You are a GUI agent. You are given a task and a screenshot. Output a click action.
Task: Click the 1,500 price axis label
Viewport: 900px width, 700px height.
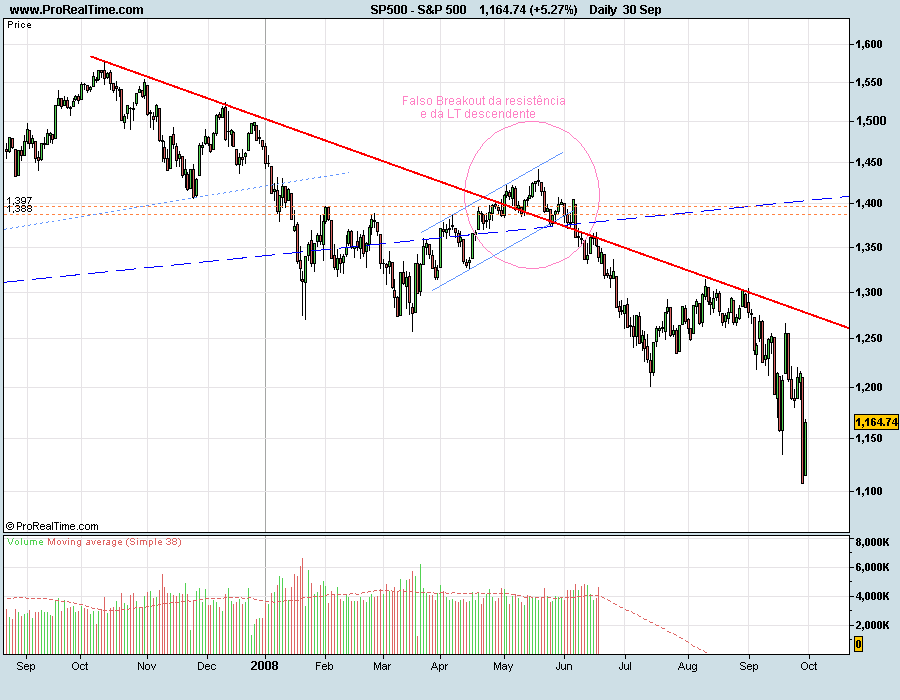(x=870, y=121)
